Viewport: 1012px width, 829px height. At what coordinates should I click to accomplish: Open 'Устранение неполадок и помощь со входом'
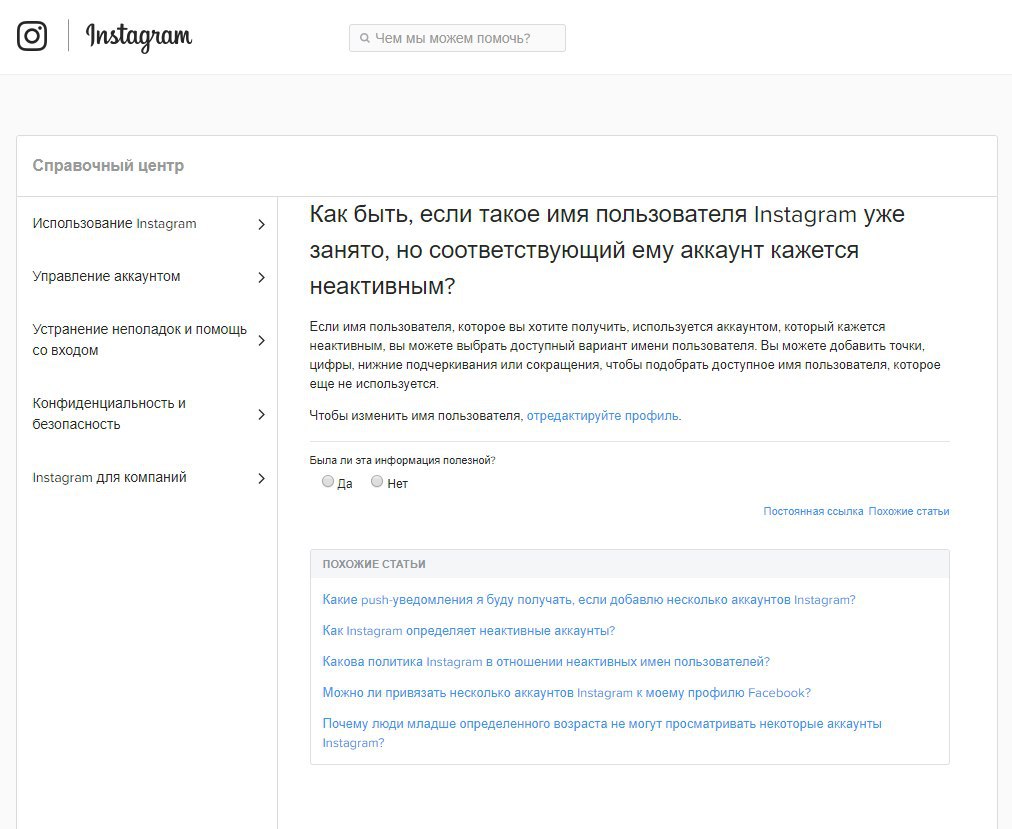click(x=139, y=340)
